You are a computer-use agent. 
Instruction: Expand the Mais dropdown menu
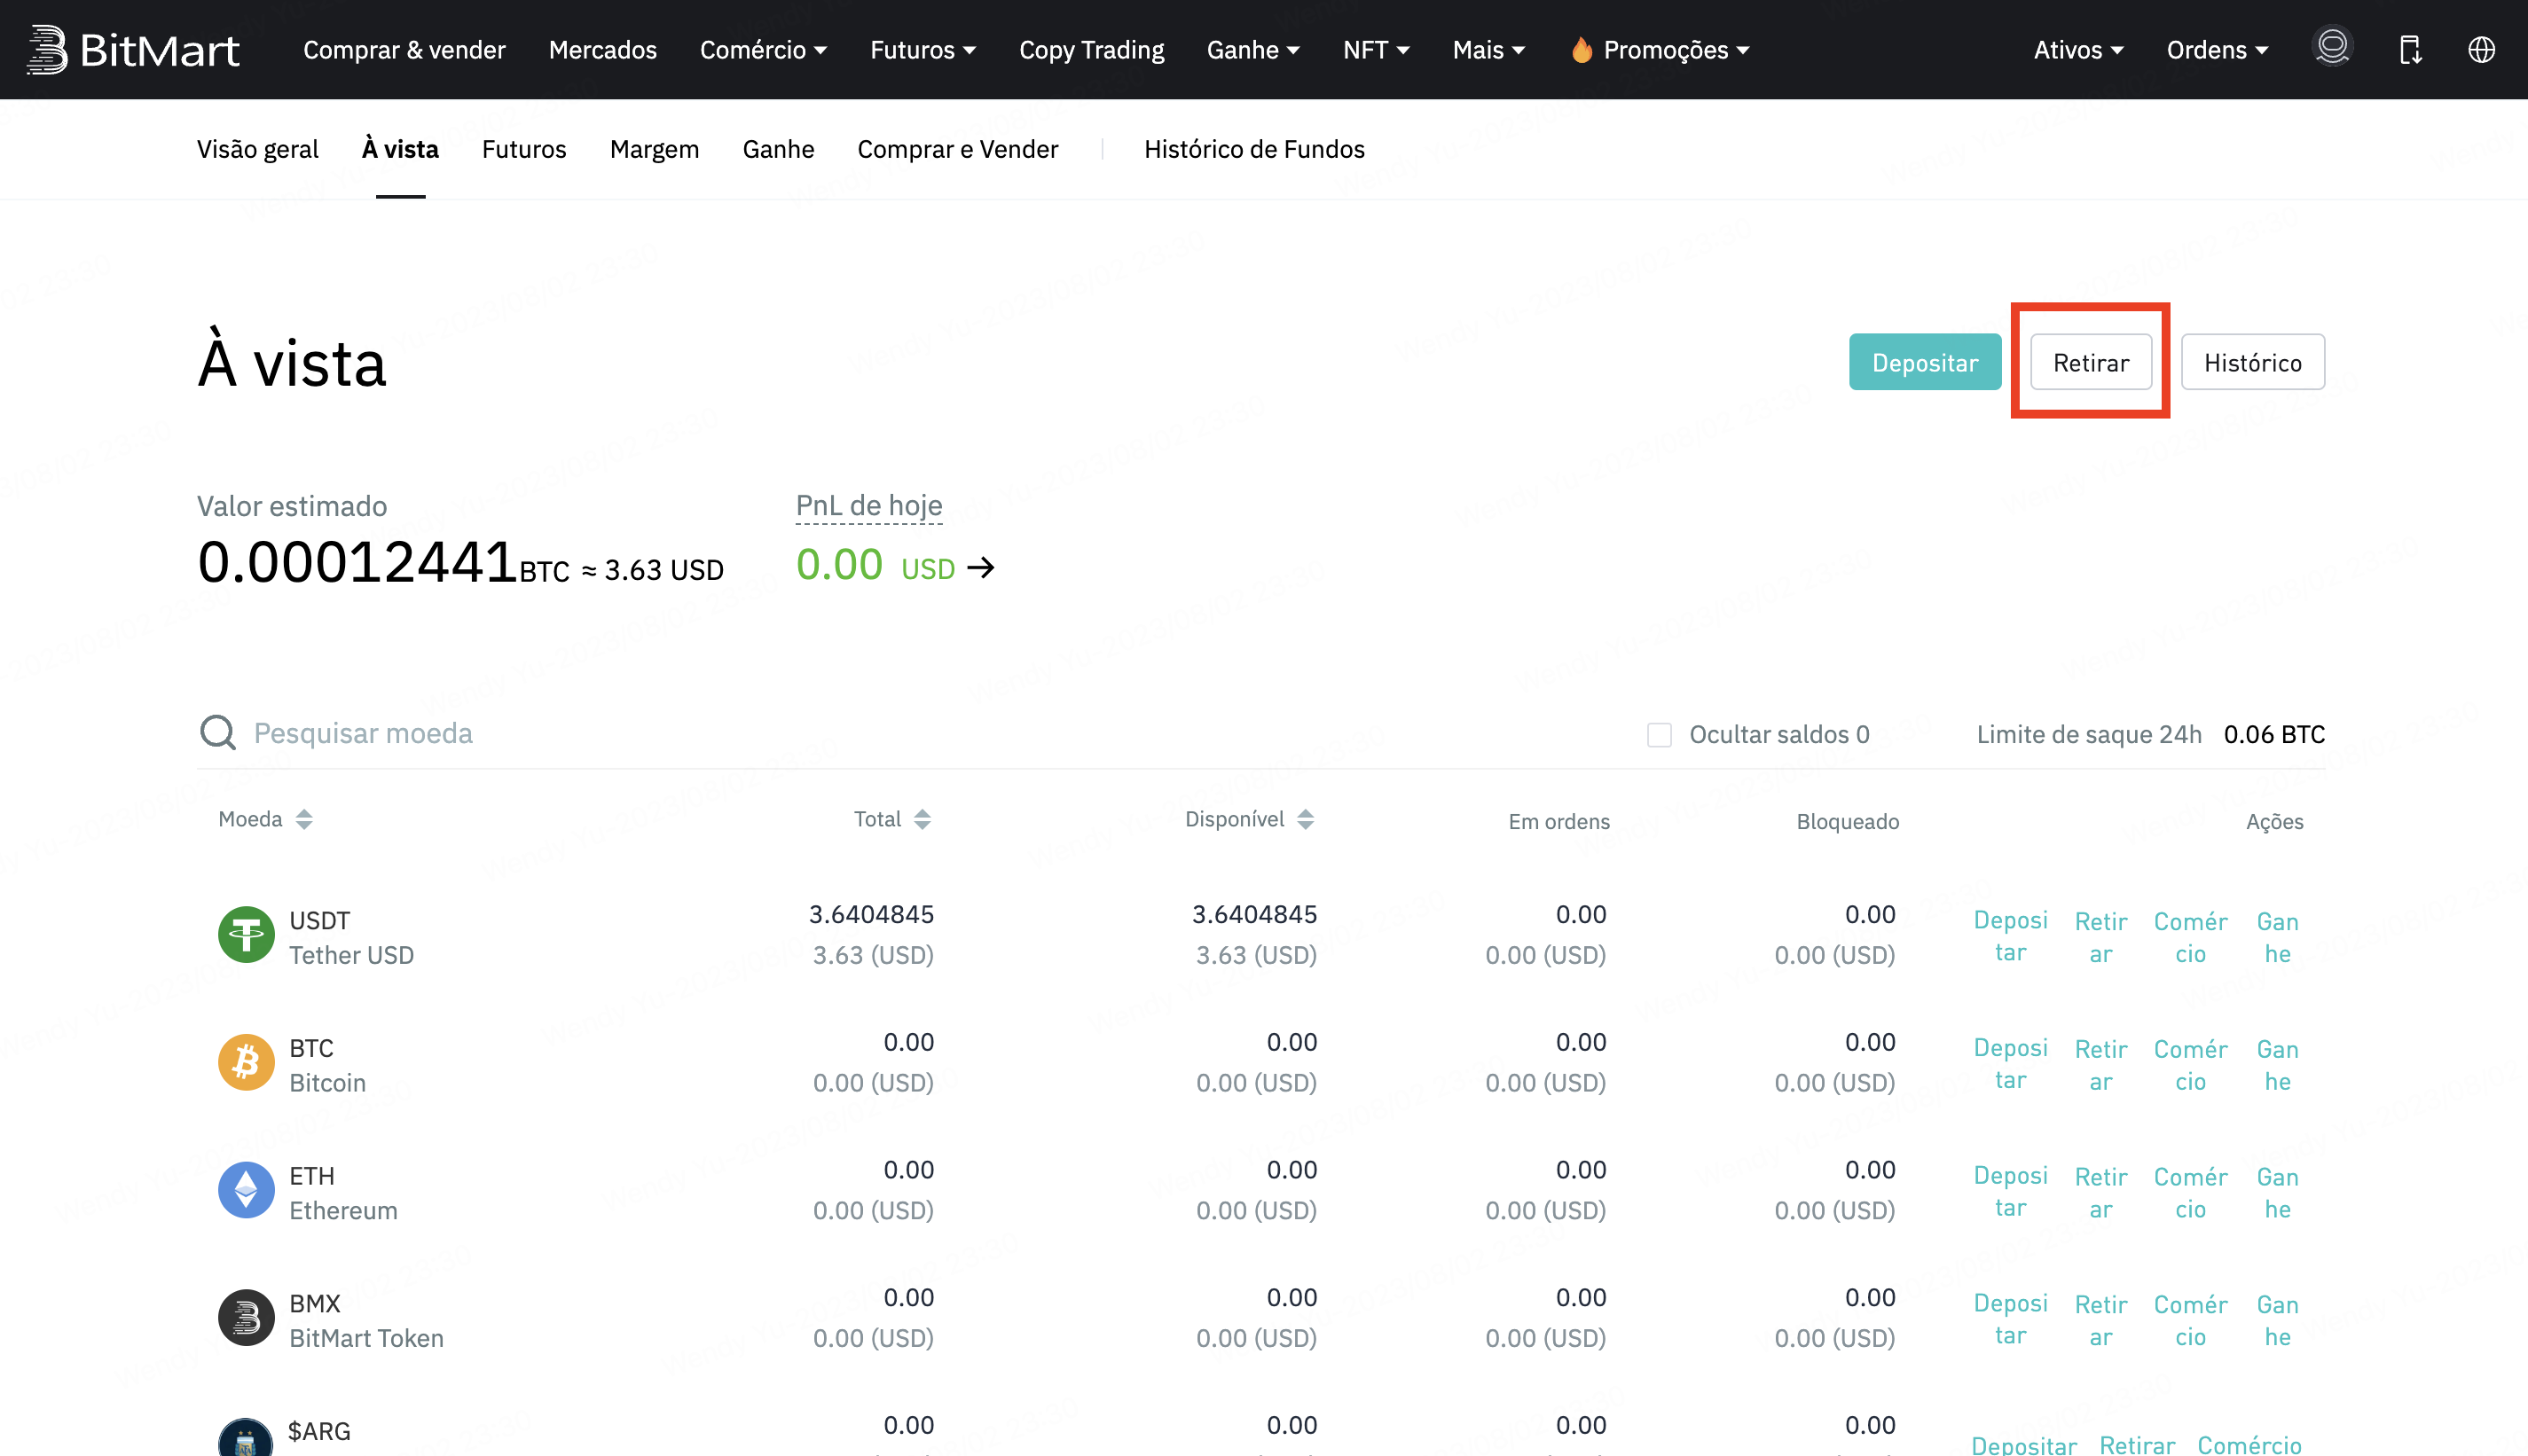pos(1488,50)
